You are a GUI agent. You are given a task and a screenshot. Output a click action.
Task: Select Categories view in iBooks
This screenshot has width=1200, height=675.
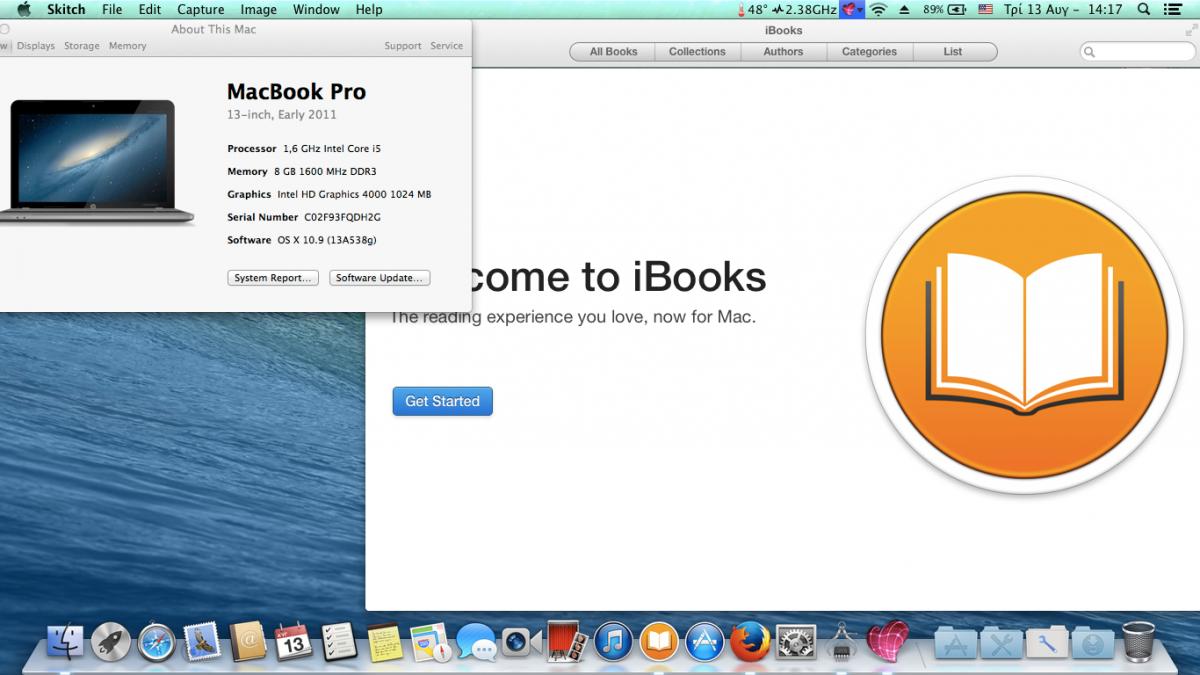(869, 51)
